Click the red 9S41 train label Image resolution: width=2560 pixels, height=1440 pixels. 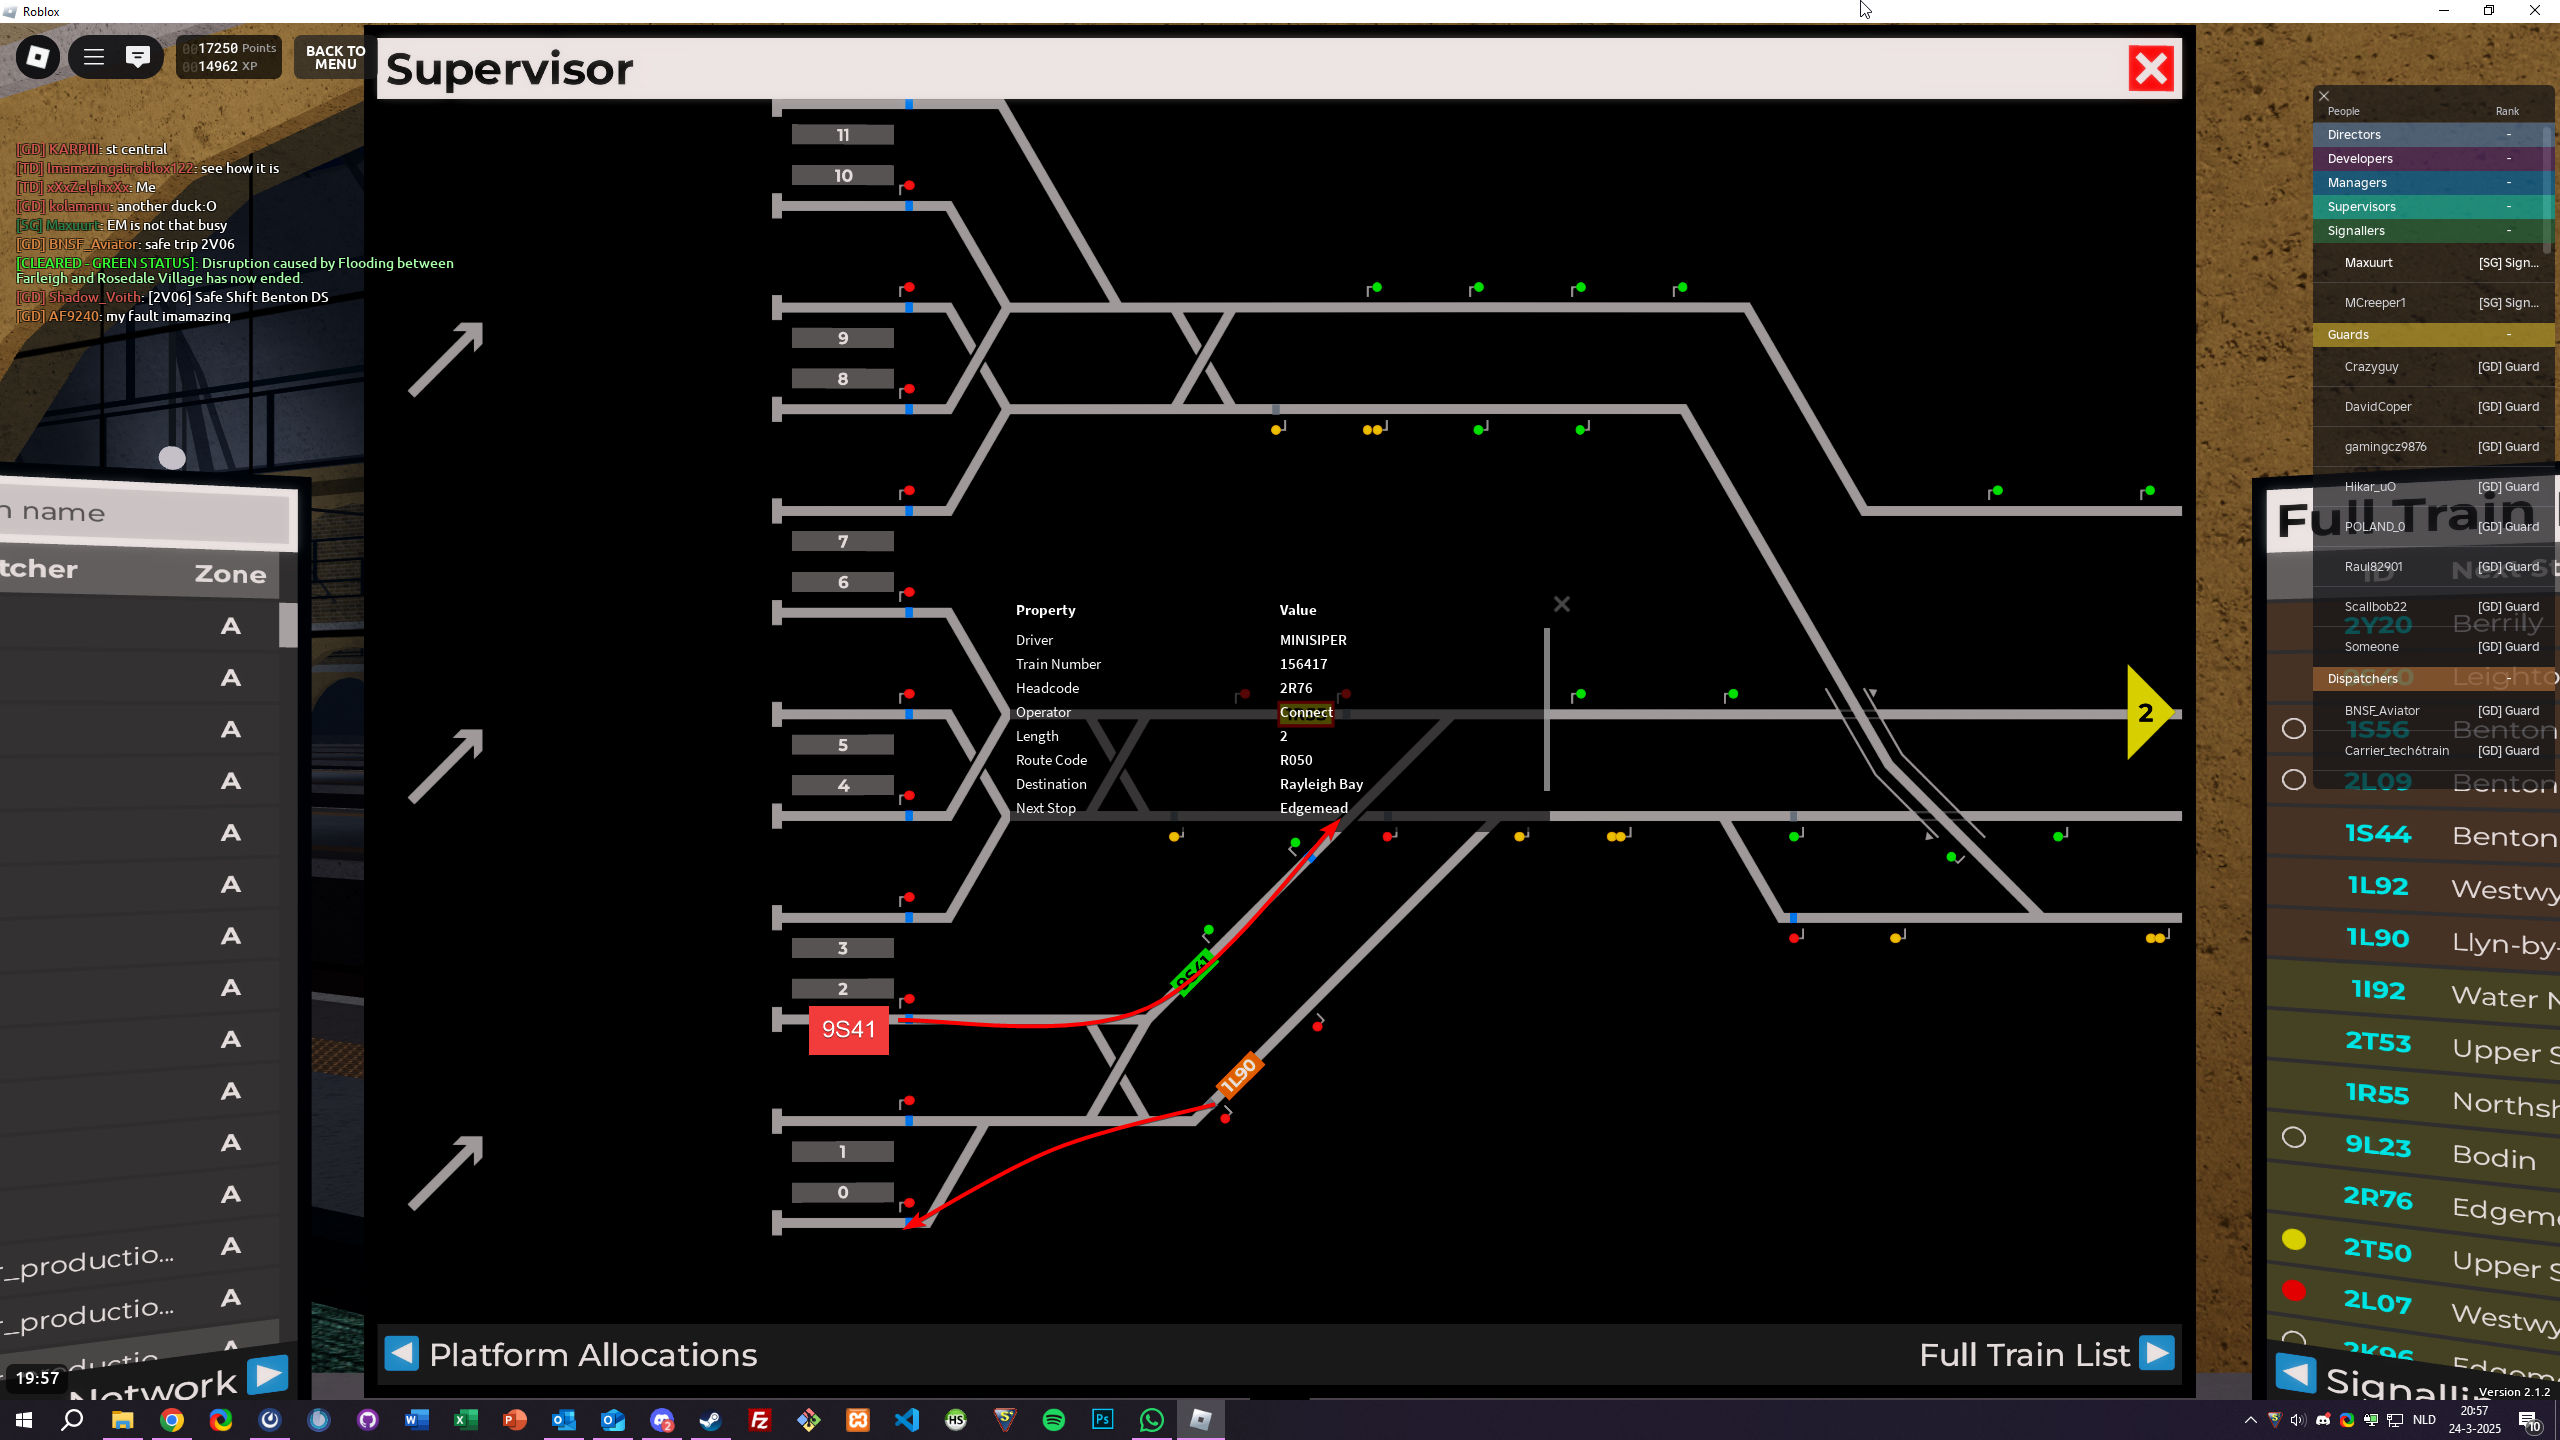(x=848, y=1030)
